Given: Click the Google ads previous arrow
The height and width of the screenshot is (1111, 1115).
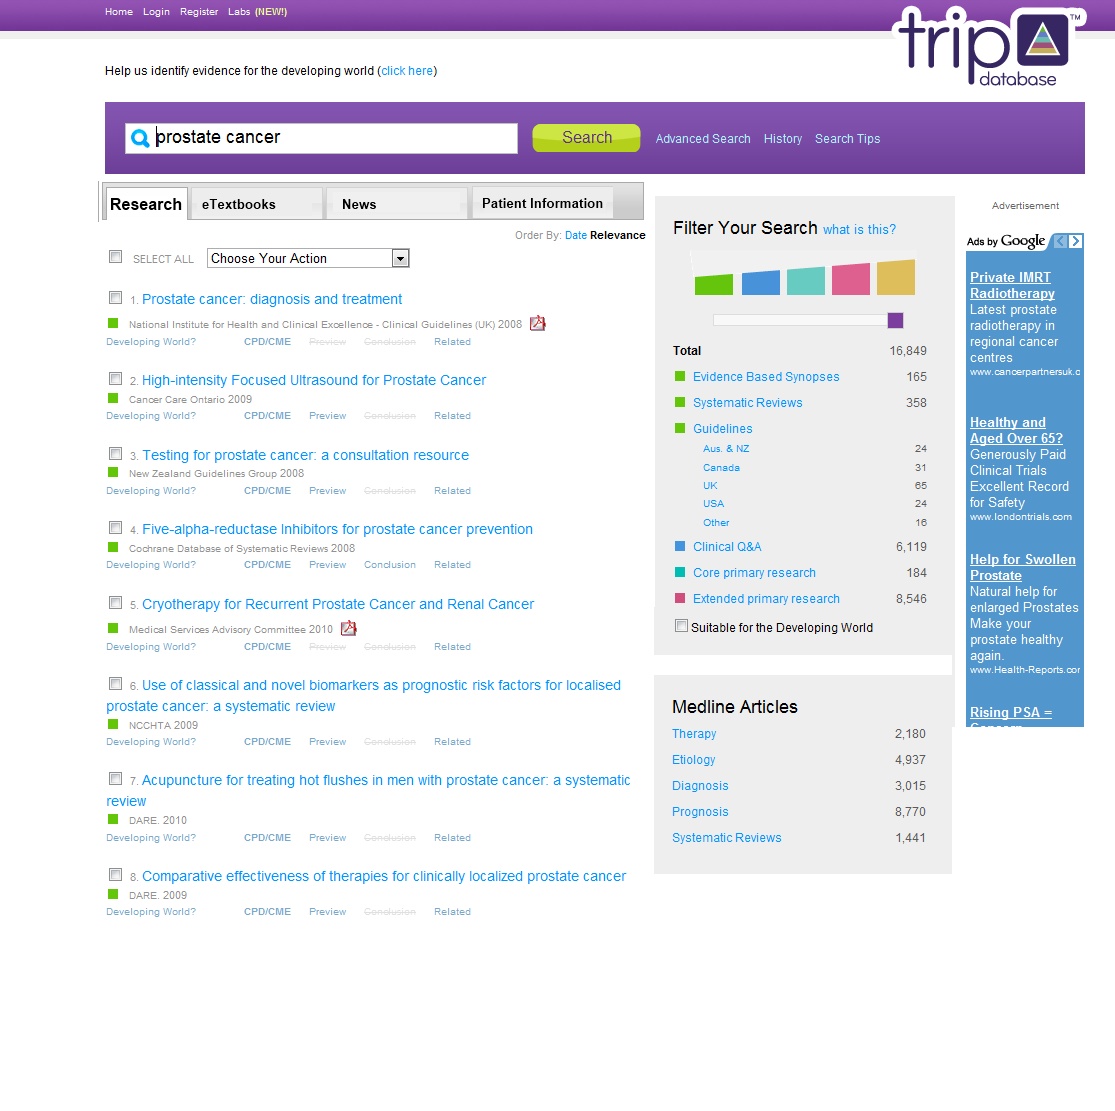Looking at the screenshot, I should (x=1061, y=241).
